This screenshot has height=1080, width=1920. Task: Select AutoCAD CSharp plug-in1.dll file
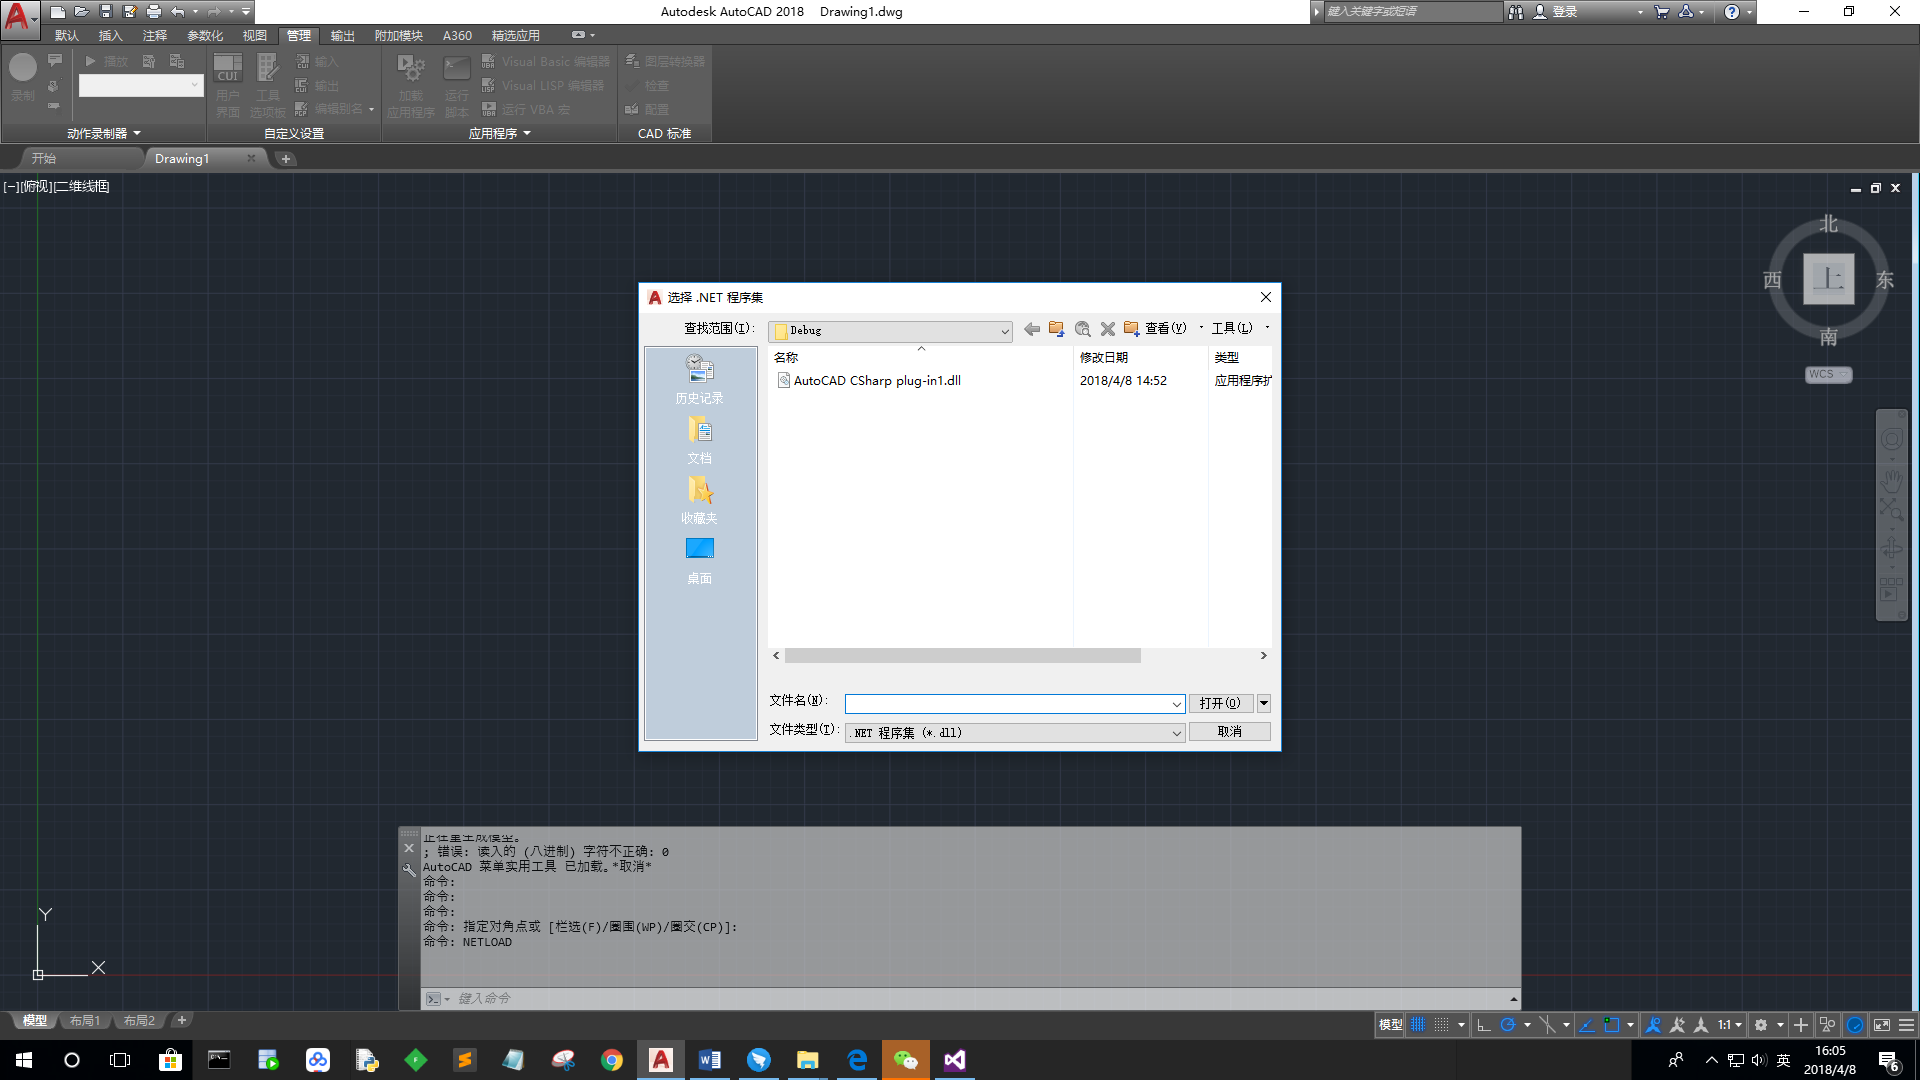tap(876, 381)
